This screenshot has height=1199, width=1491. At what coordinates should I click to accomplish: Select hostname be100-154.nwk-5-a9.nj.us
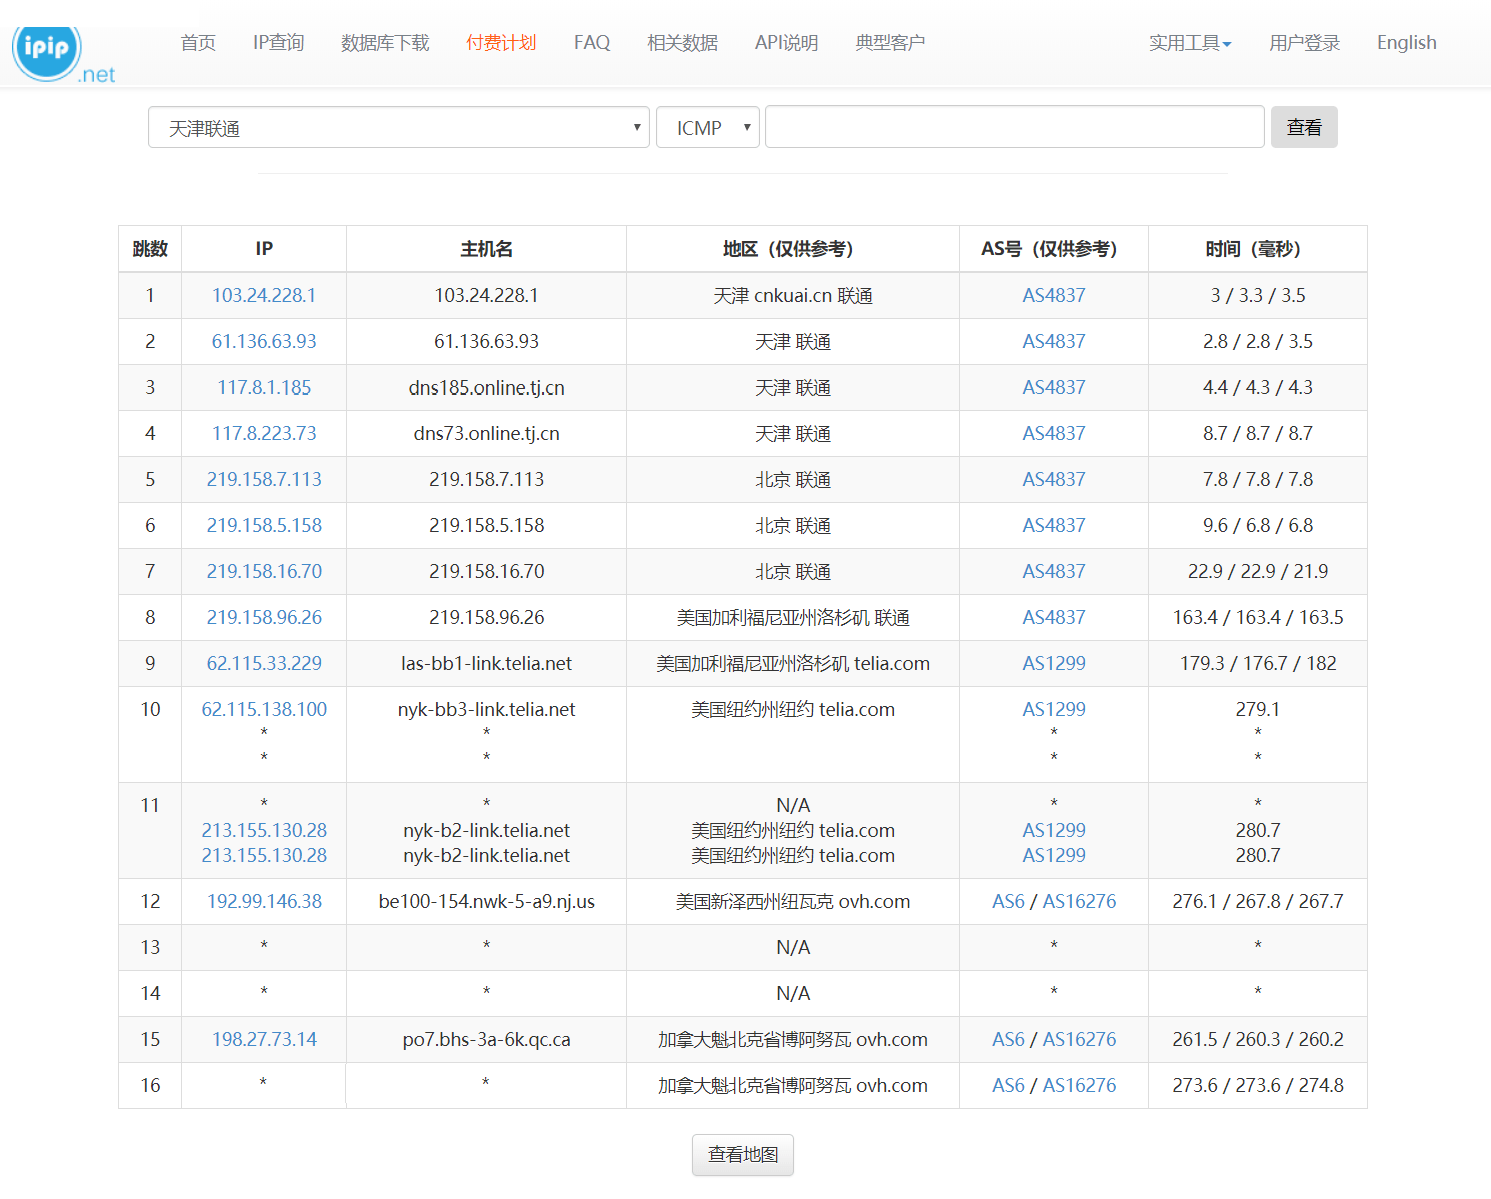486,902
